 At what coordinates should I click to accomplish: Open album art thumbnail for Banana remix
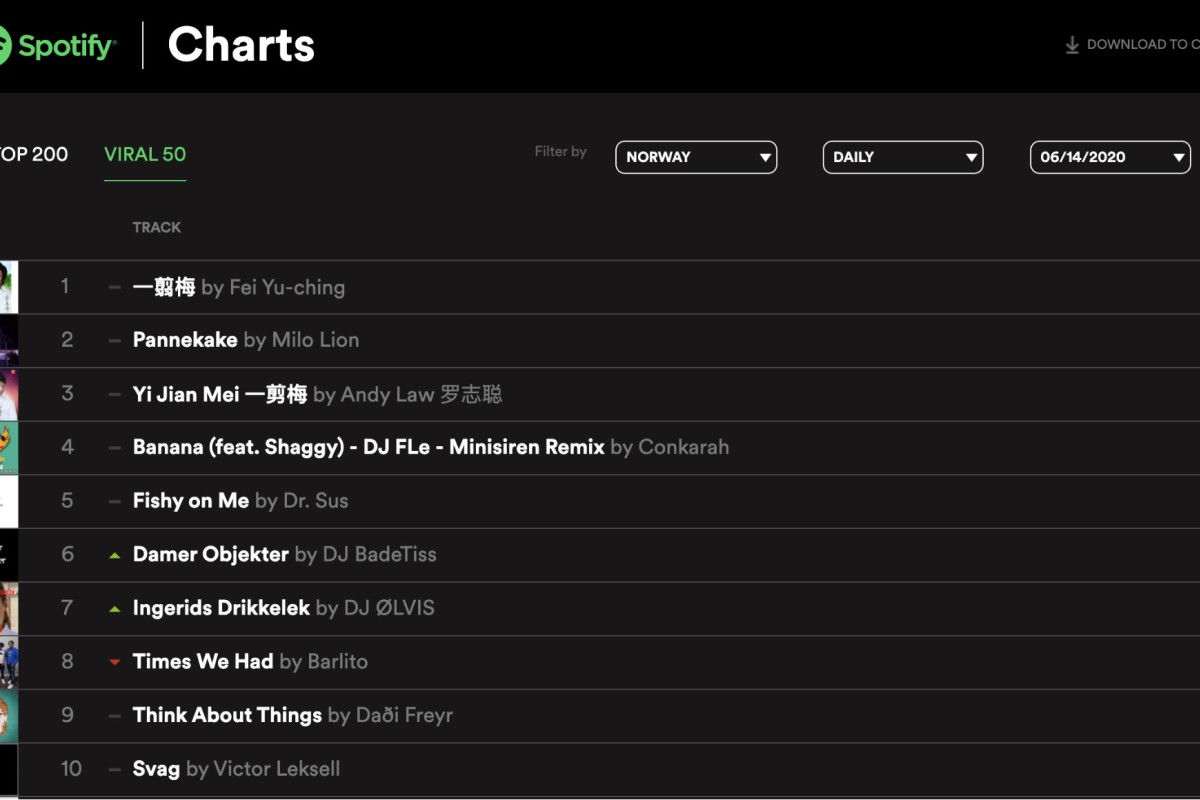pyautogui.click(x=9, y=448)
